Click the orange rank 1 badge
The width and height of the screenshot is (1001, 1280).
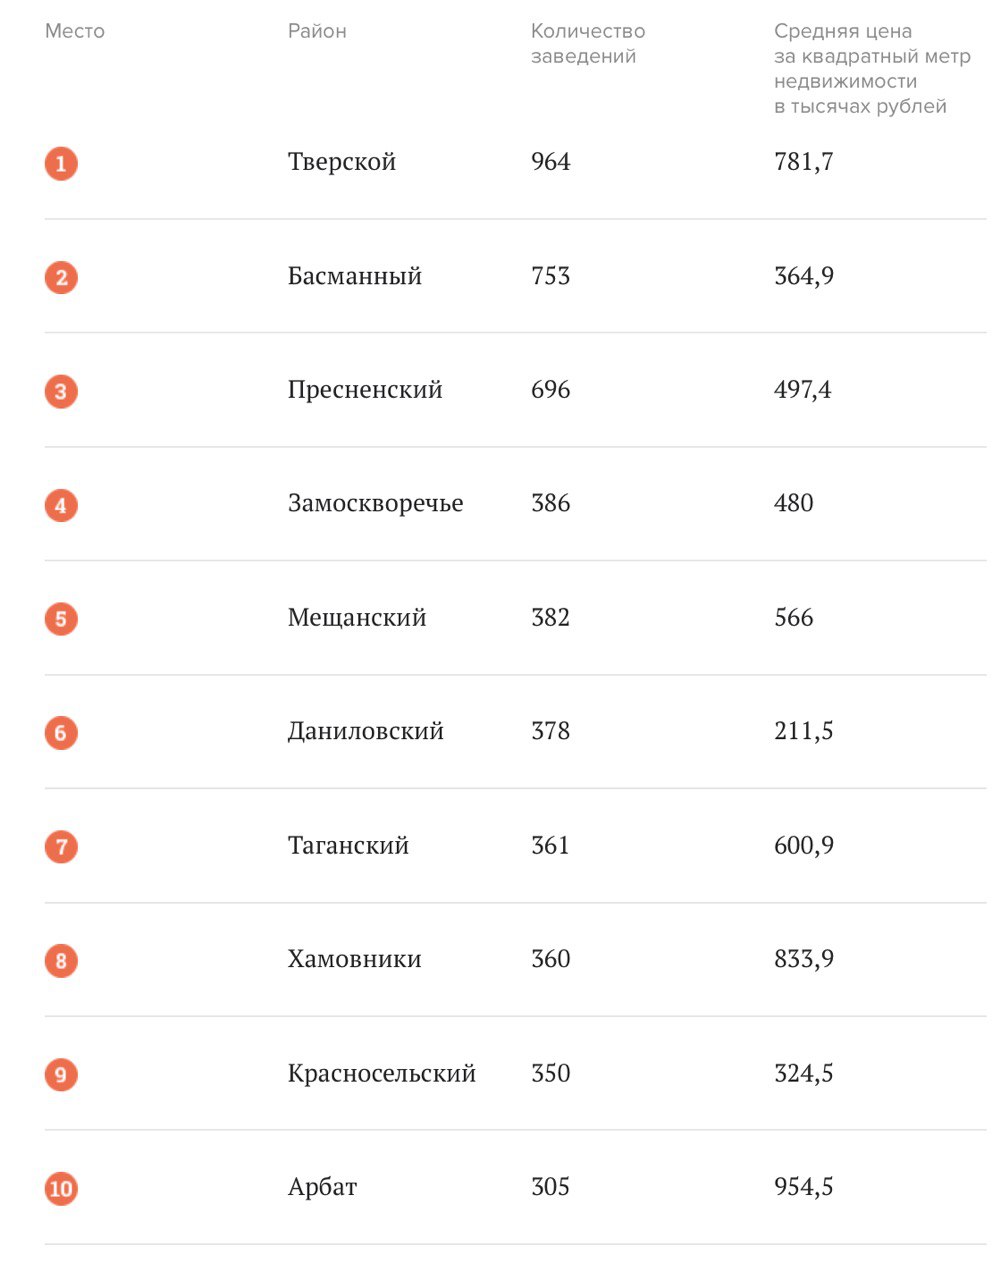pos(61,163)
